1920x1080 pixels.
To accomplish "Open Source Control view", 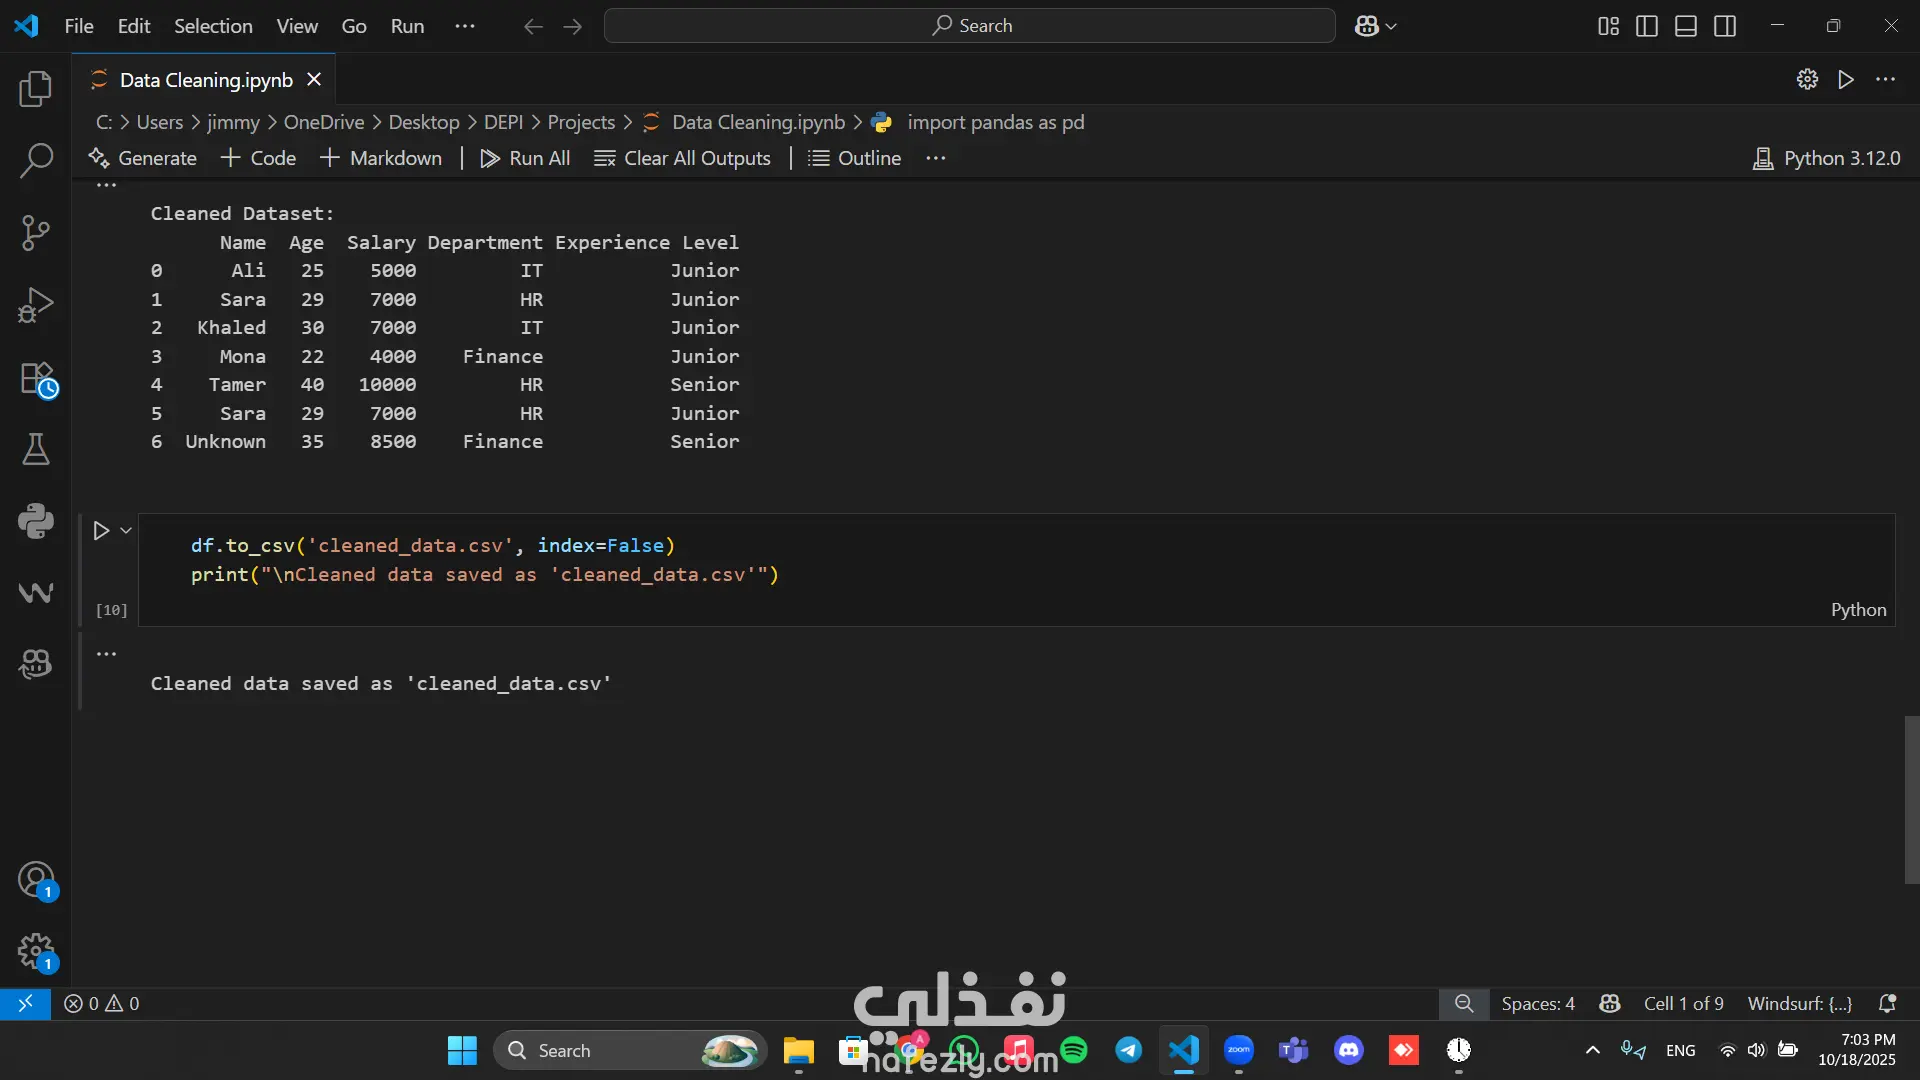I will 36,232.
